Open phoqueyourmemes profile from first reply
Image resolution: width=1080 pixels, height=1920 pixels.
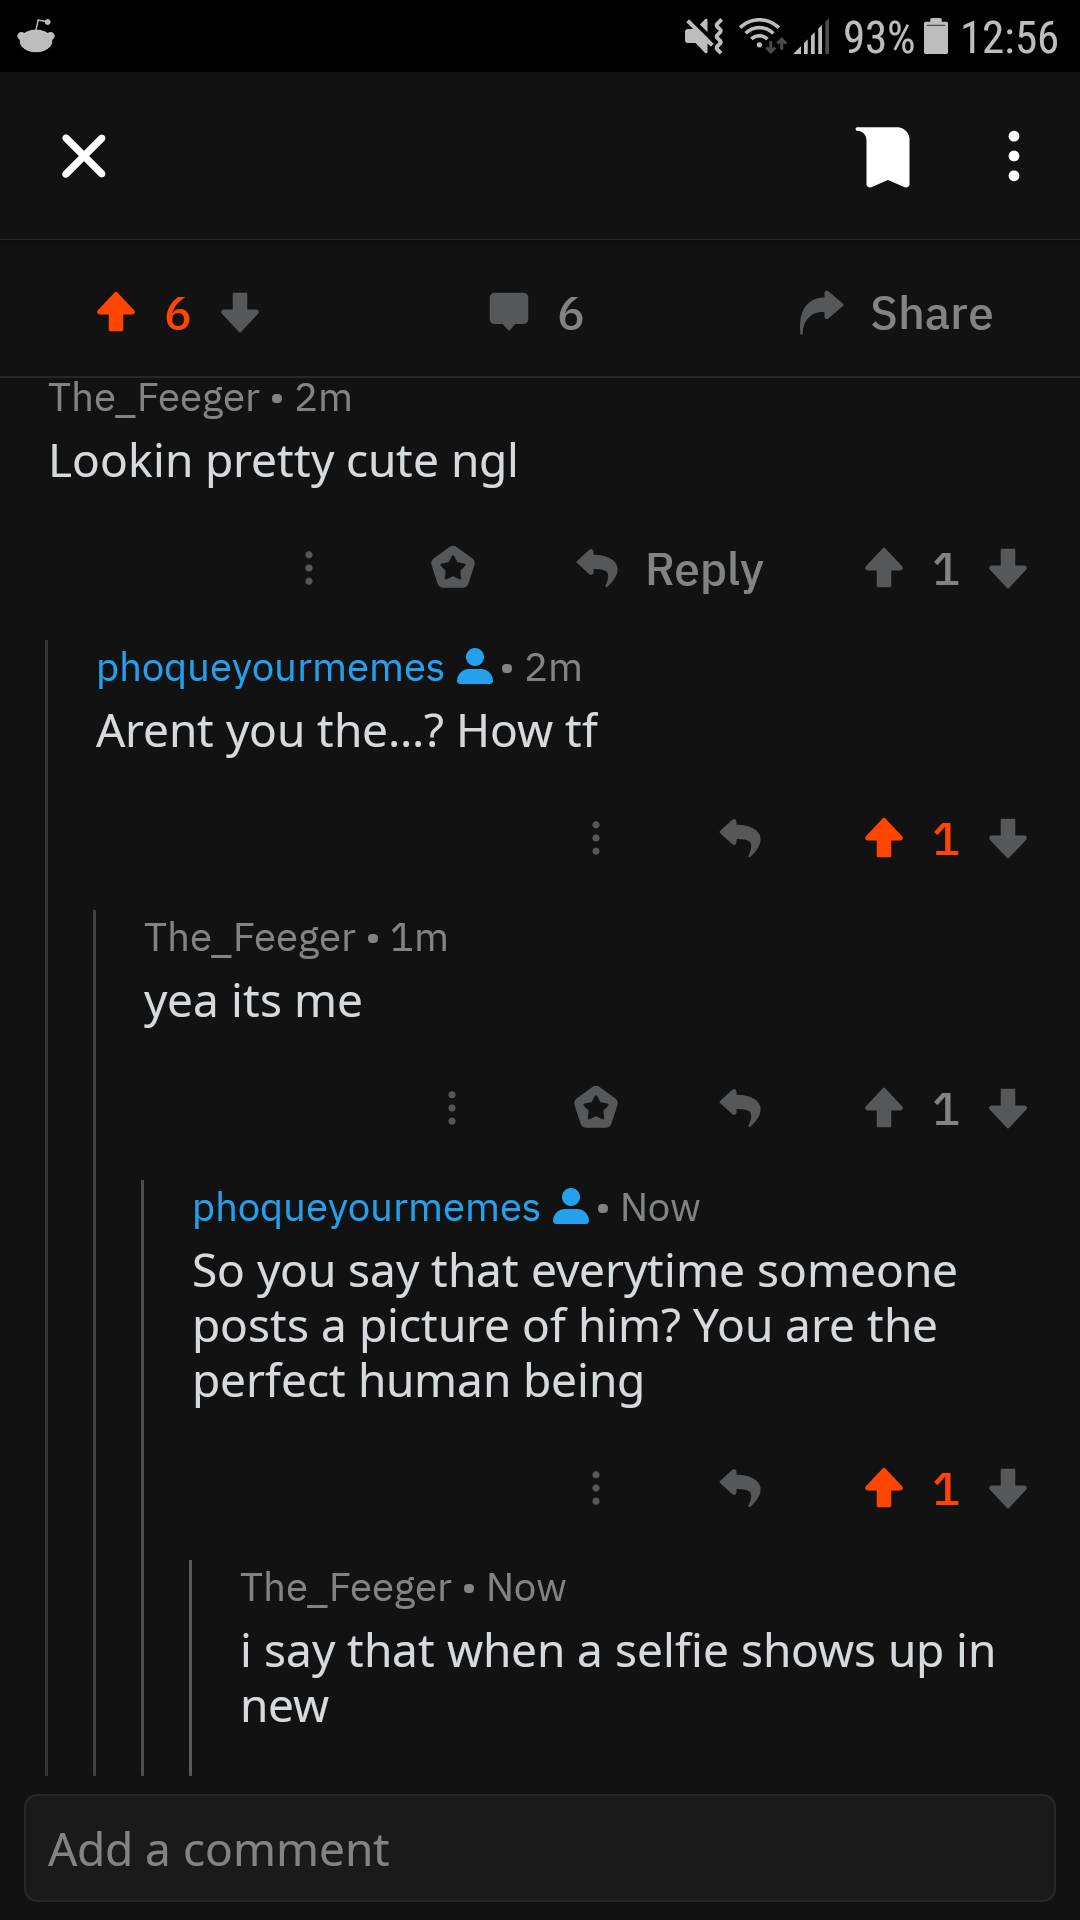pos(270,667)
